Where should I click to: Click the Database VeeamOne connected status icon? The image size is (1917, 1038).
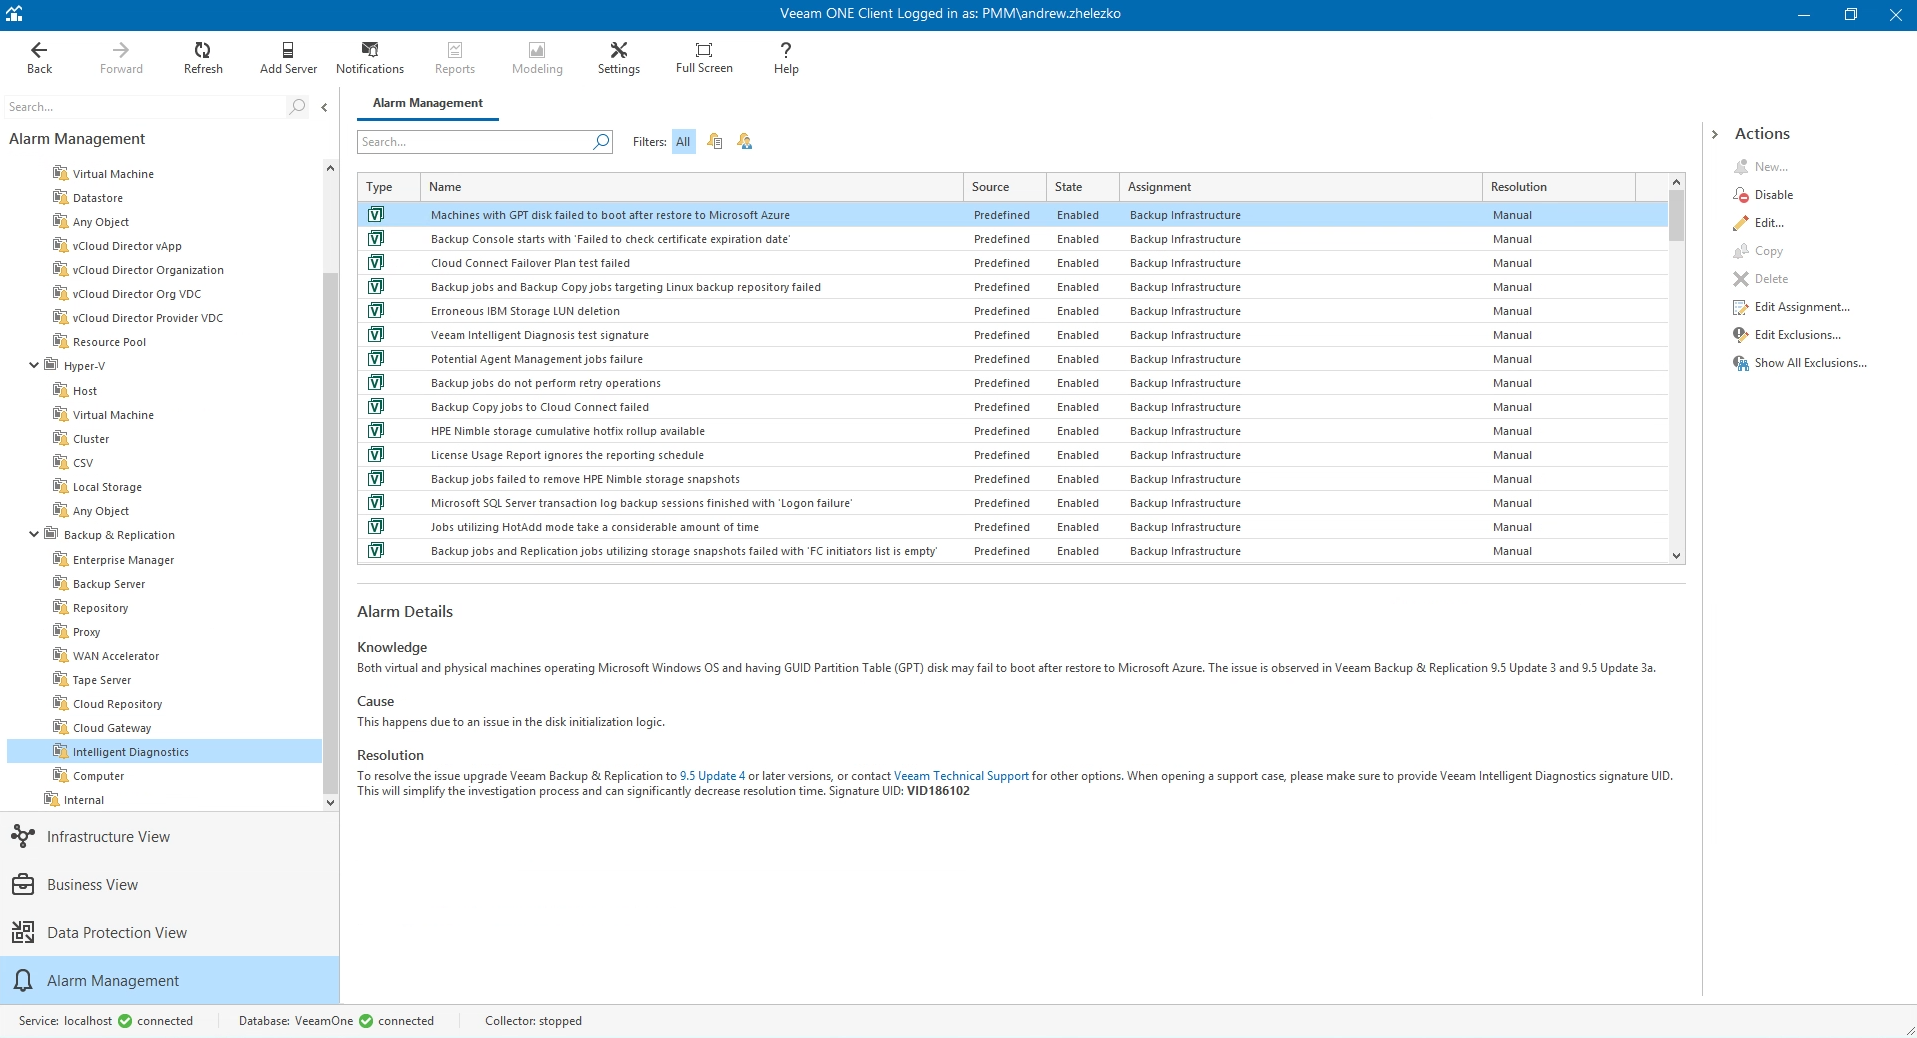[366, 1021]
